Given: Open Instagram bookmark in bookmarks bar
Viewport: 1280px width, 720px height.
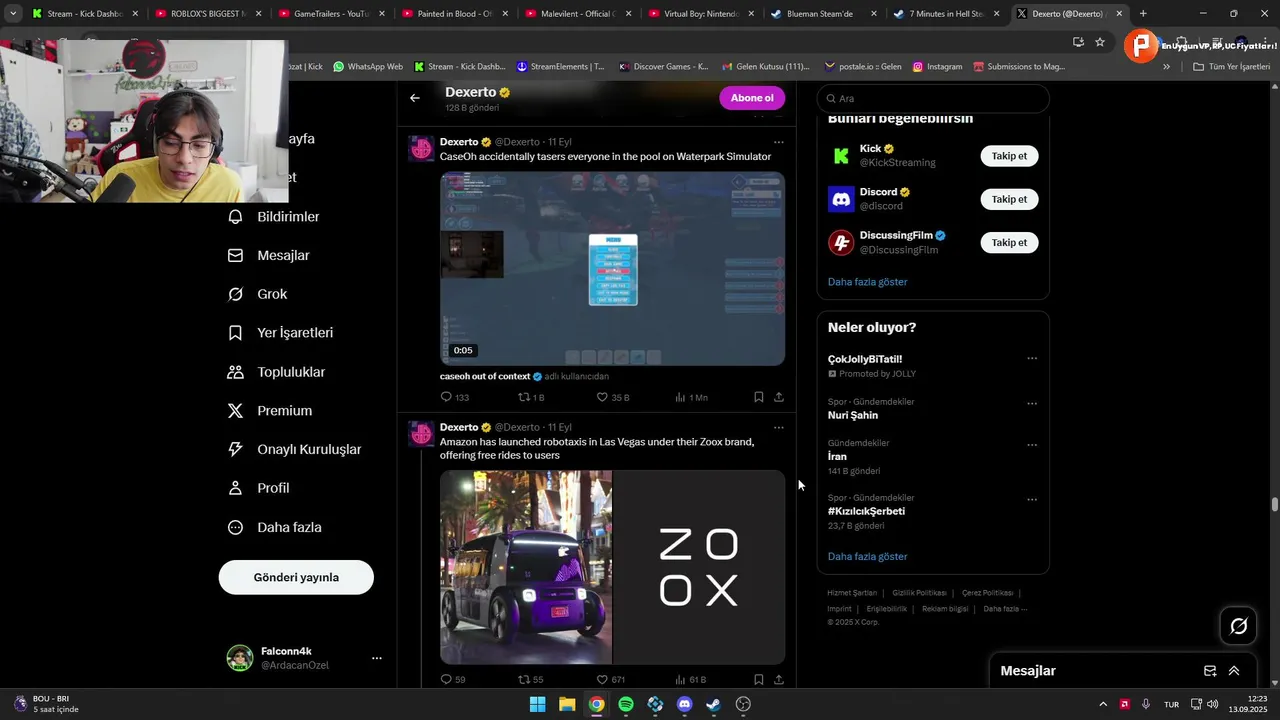Looking at the screenshot, I should 936,67.
